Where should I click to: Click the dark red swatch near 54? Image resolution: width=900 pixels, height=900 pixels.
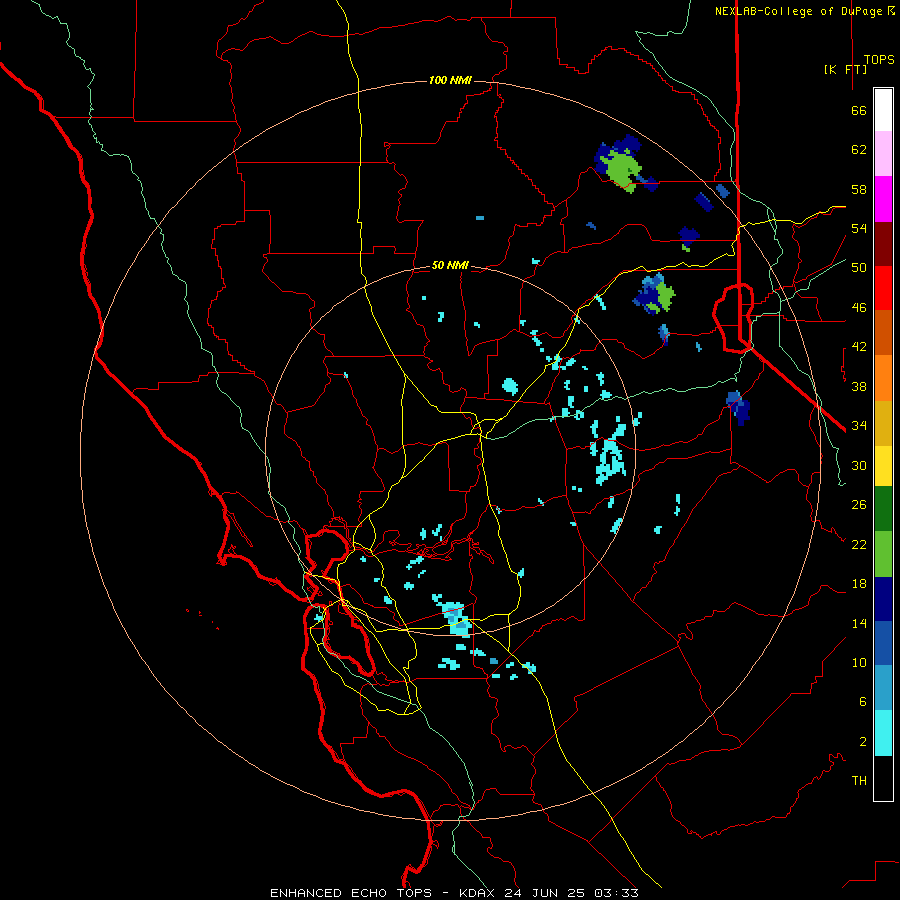[x=883, y=244]
